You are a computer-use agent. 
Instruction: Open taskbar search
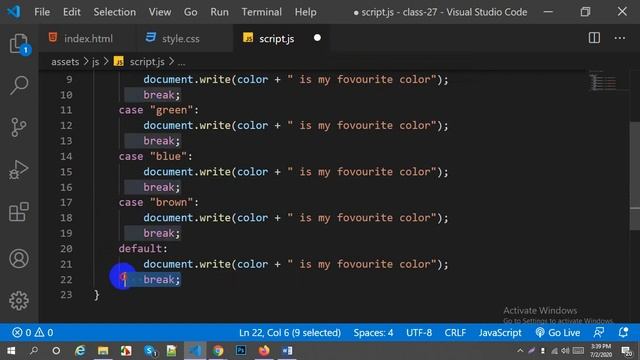coord(34,351)
